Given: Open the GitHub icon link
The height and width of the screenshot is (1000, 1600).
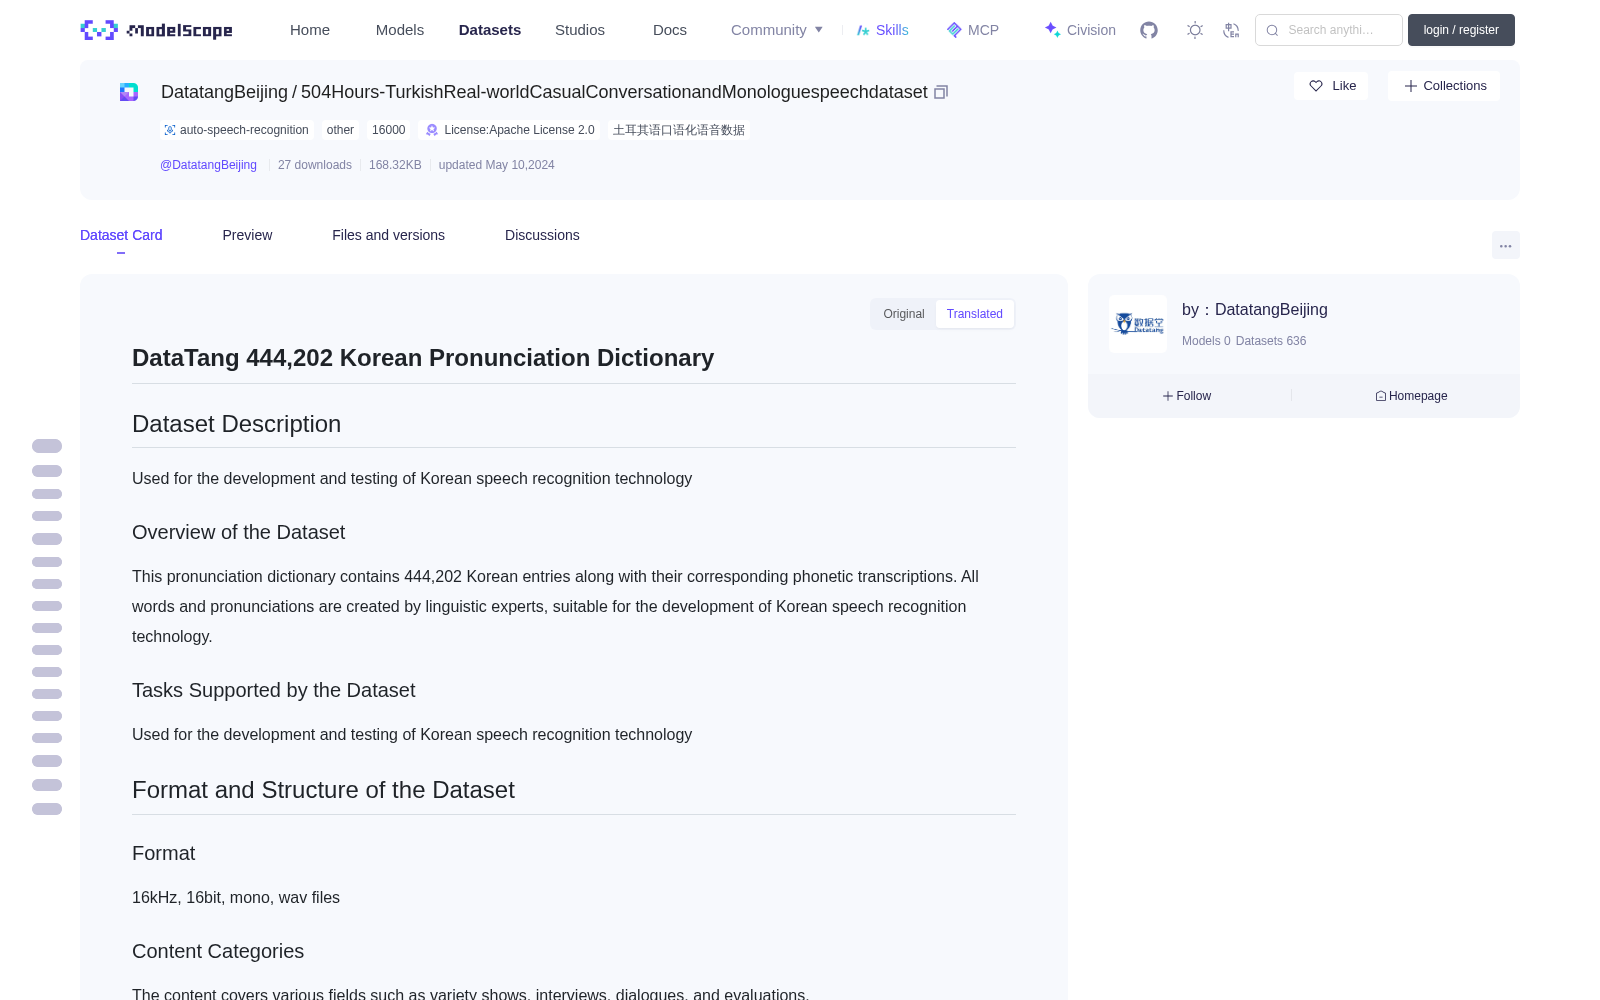Looking at the screenshot, I should coord(1149,30).
